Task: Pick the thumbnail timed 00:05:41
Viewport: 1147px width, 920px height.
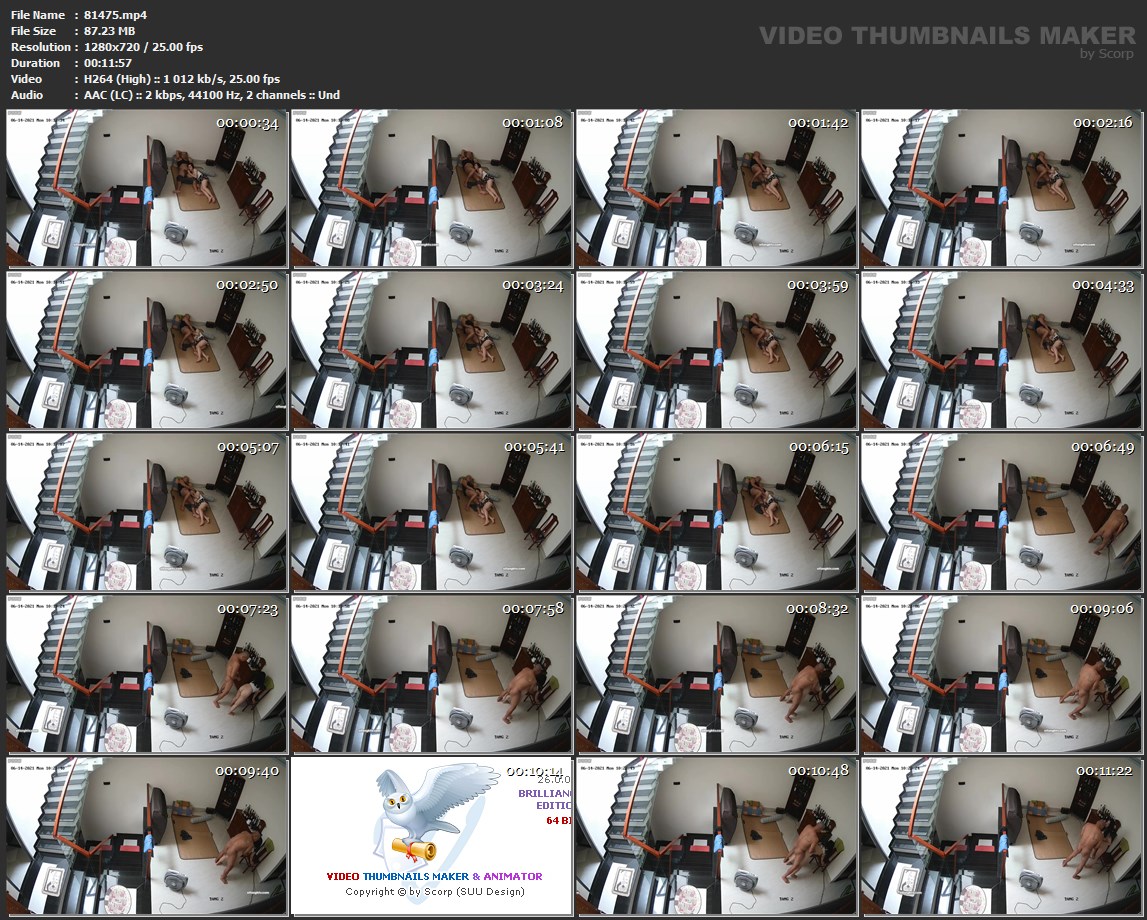Action: coord(432,512)
